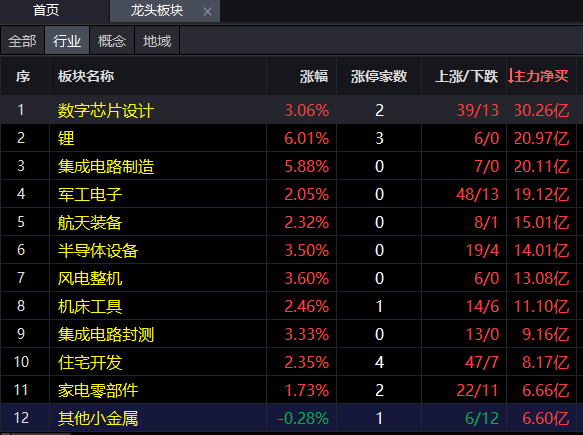
Task: Open sector 航天装备
Action: [x=90, y=222]
